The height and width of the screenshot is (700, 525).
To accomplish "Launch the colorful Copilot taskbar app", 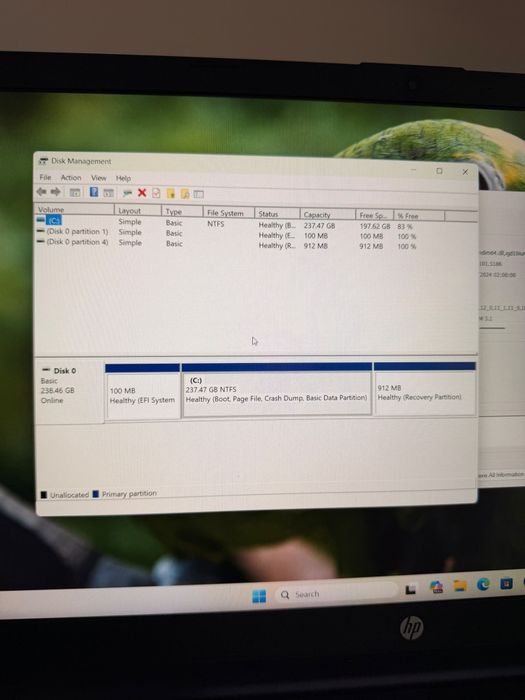I will [437, 587].
